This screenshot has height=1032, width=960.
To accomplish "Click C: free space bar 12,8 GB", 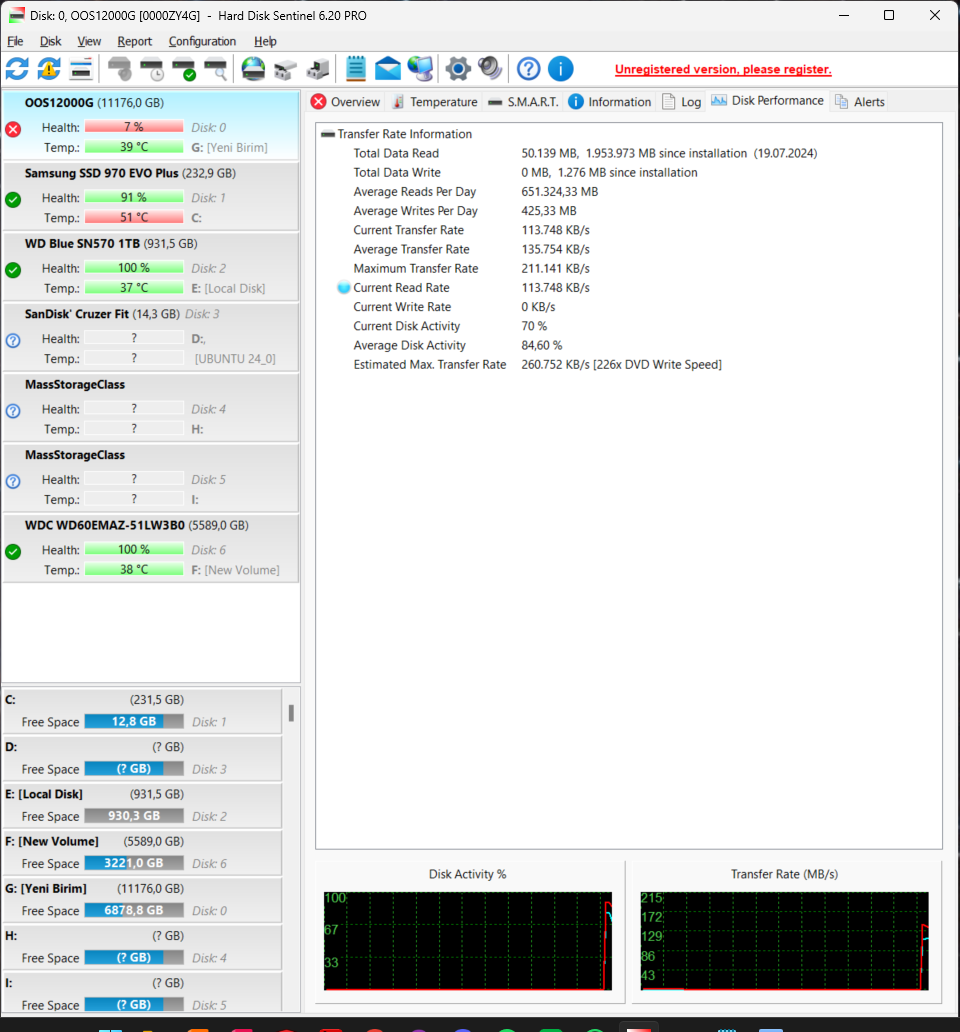I will 134,721.
